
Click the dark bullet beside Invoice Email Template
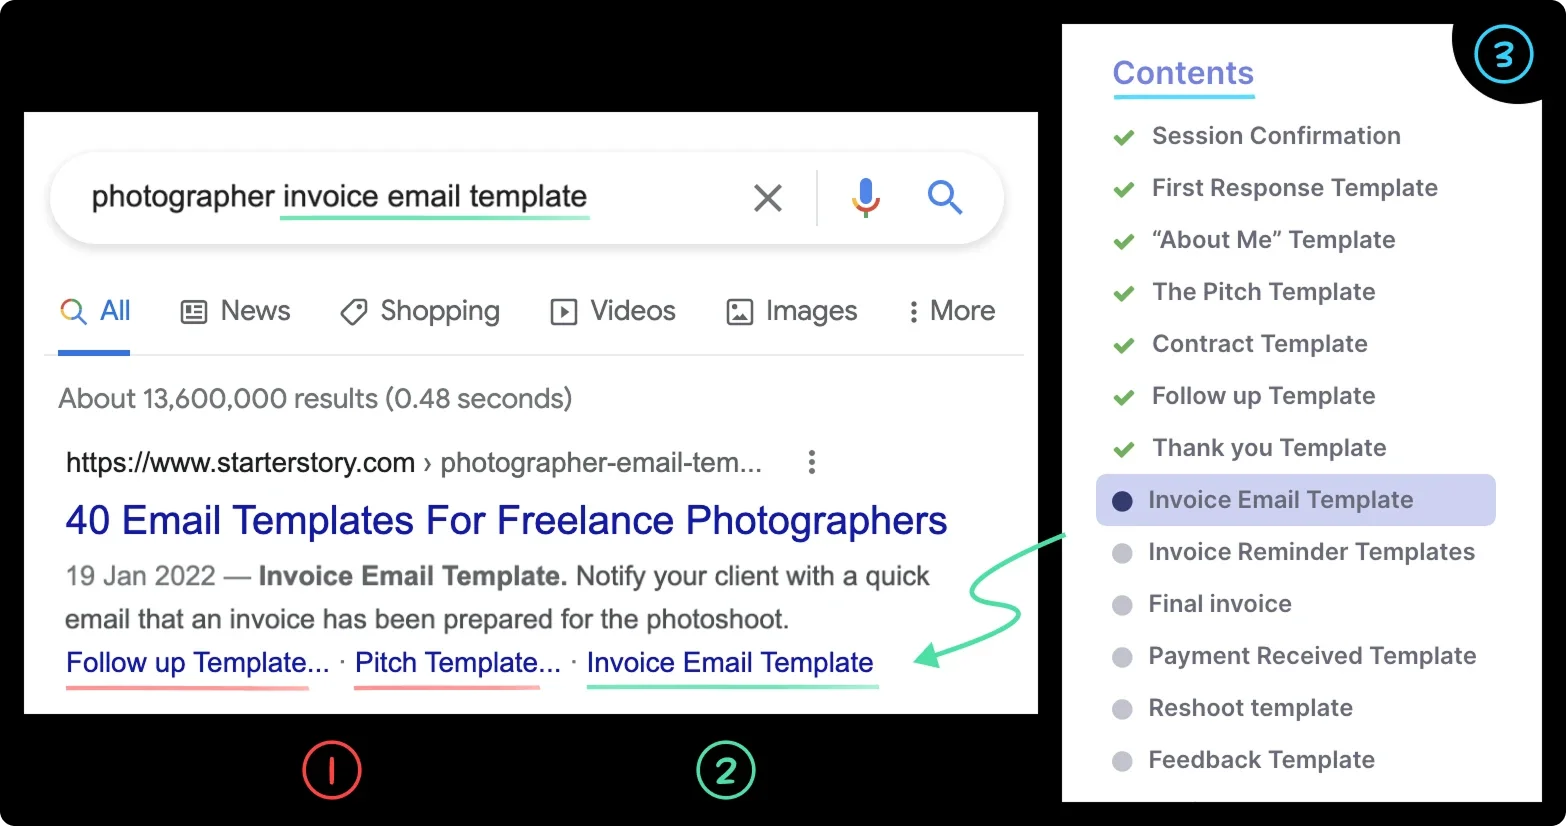[1122, 501]
